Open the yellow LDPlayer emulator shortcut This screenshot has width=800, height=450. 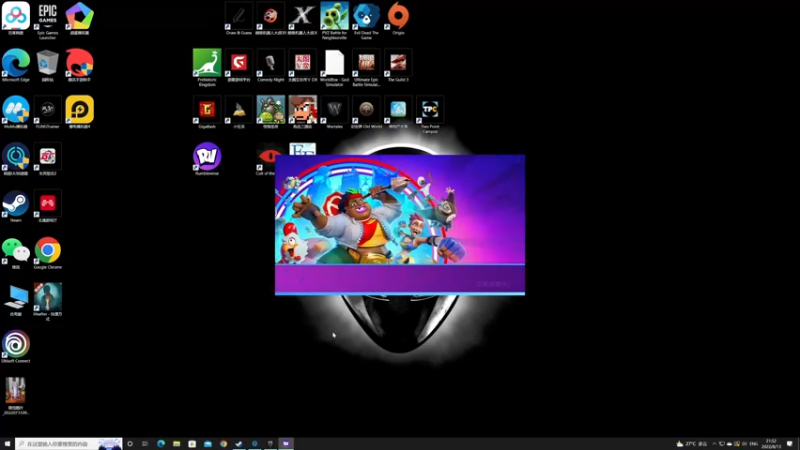80,112
